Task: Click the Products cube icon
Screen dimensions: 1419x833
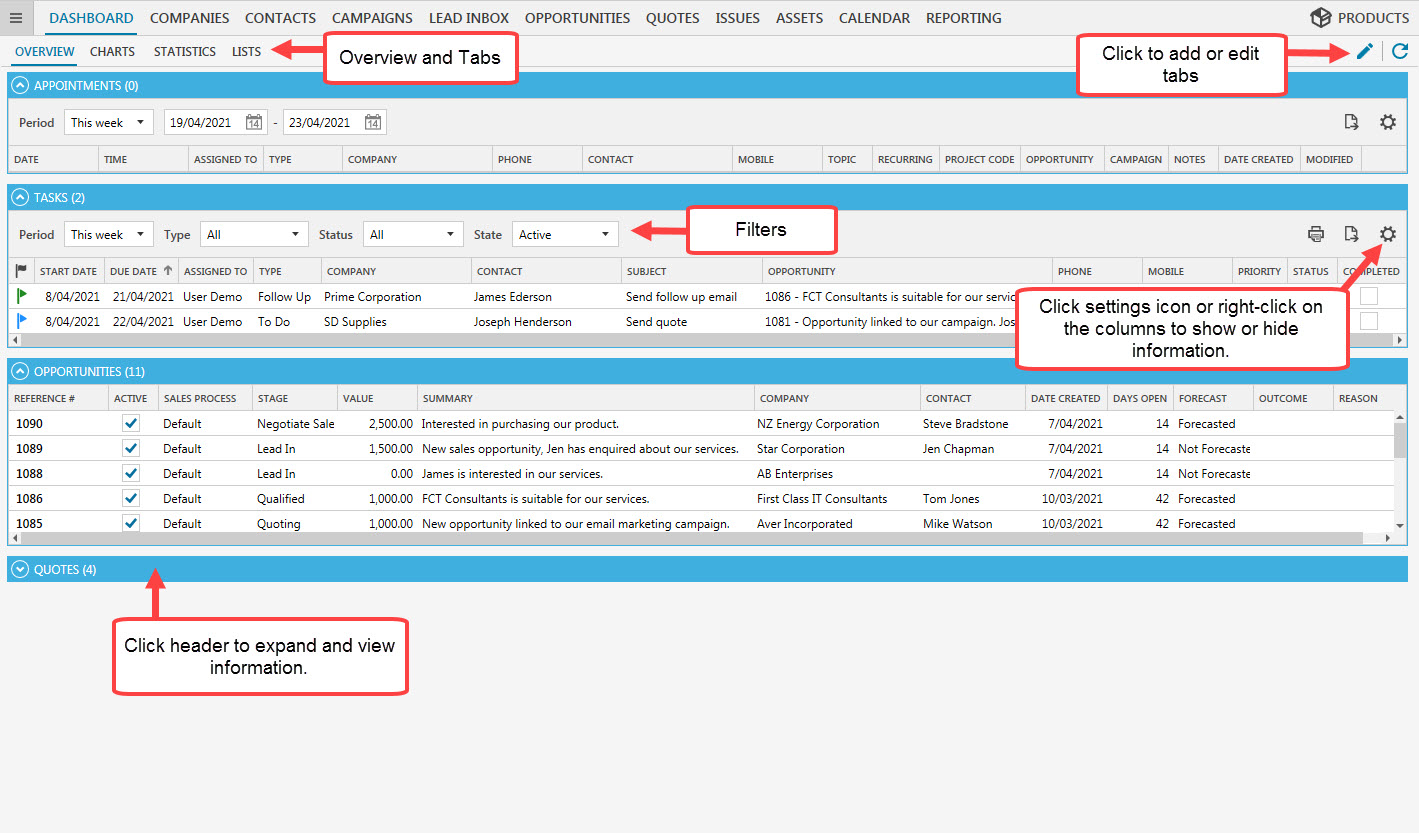Action: [x=1321, y=17]
